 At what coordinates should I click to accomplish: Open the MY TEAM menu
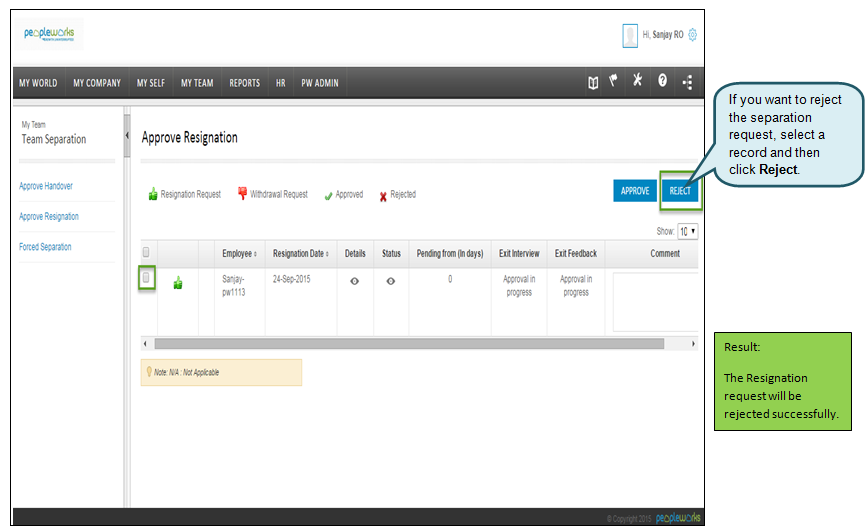197,83
